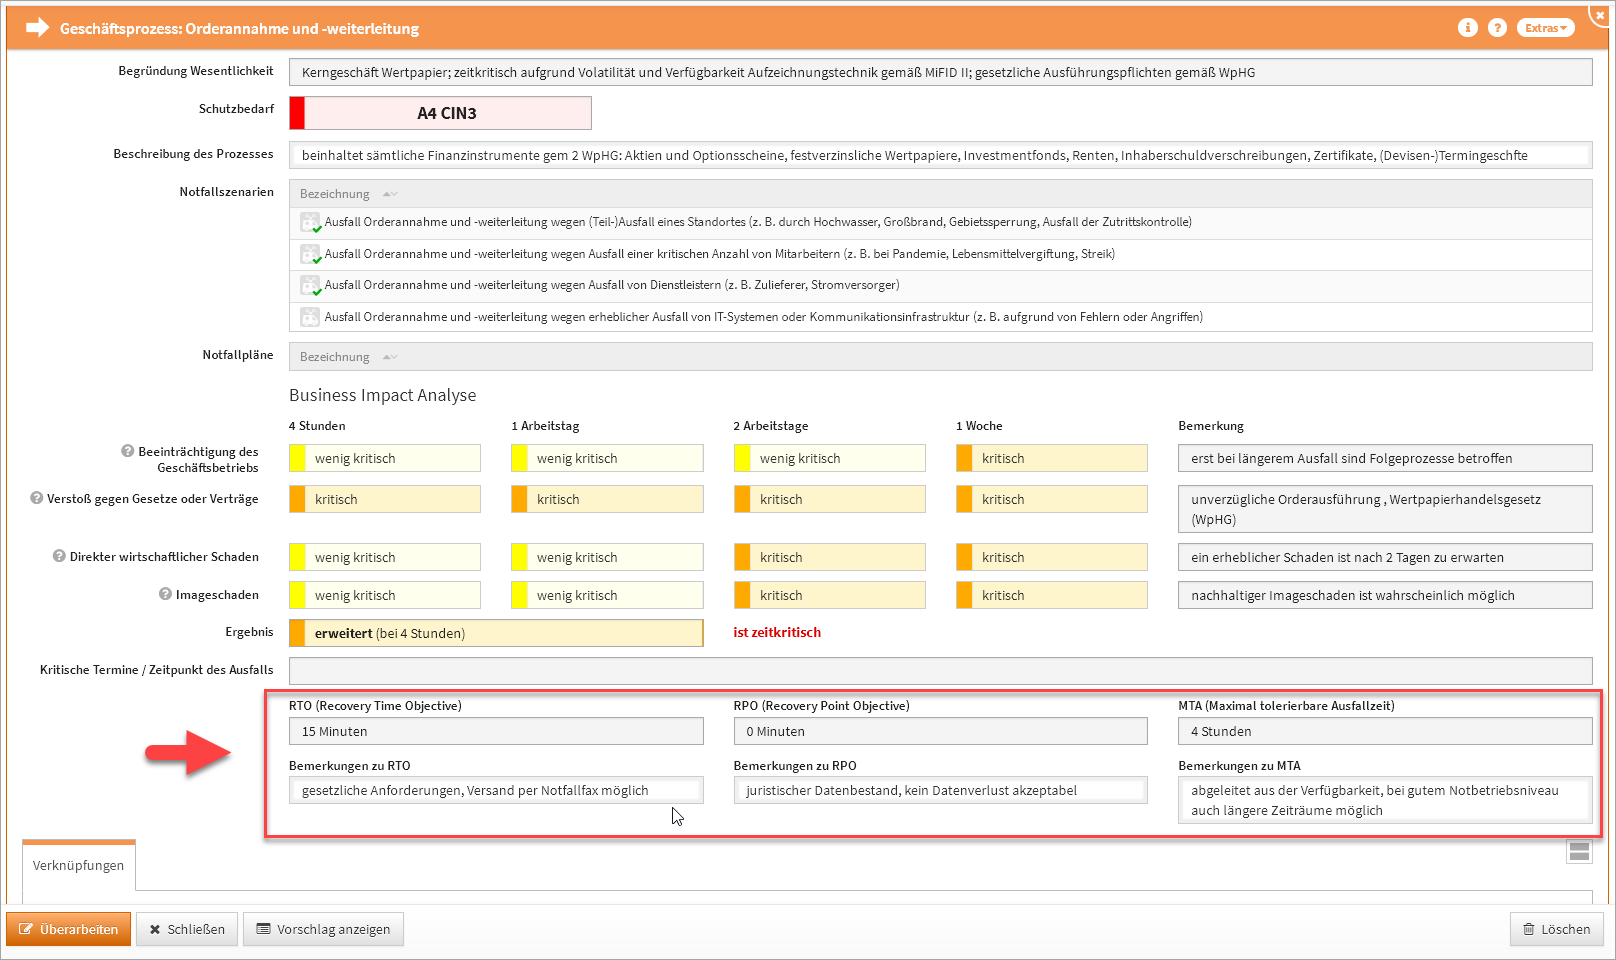Screen dimensions: 1616x960
Task: Click help icon next to Direkter wirtschaftlicher Schaden
Action: coord(59,556)
